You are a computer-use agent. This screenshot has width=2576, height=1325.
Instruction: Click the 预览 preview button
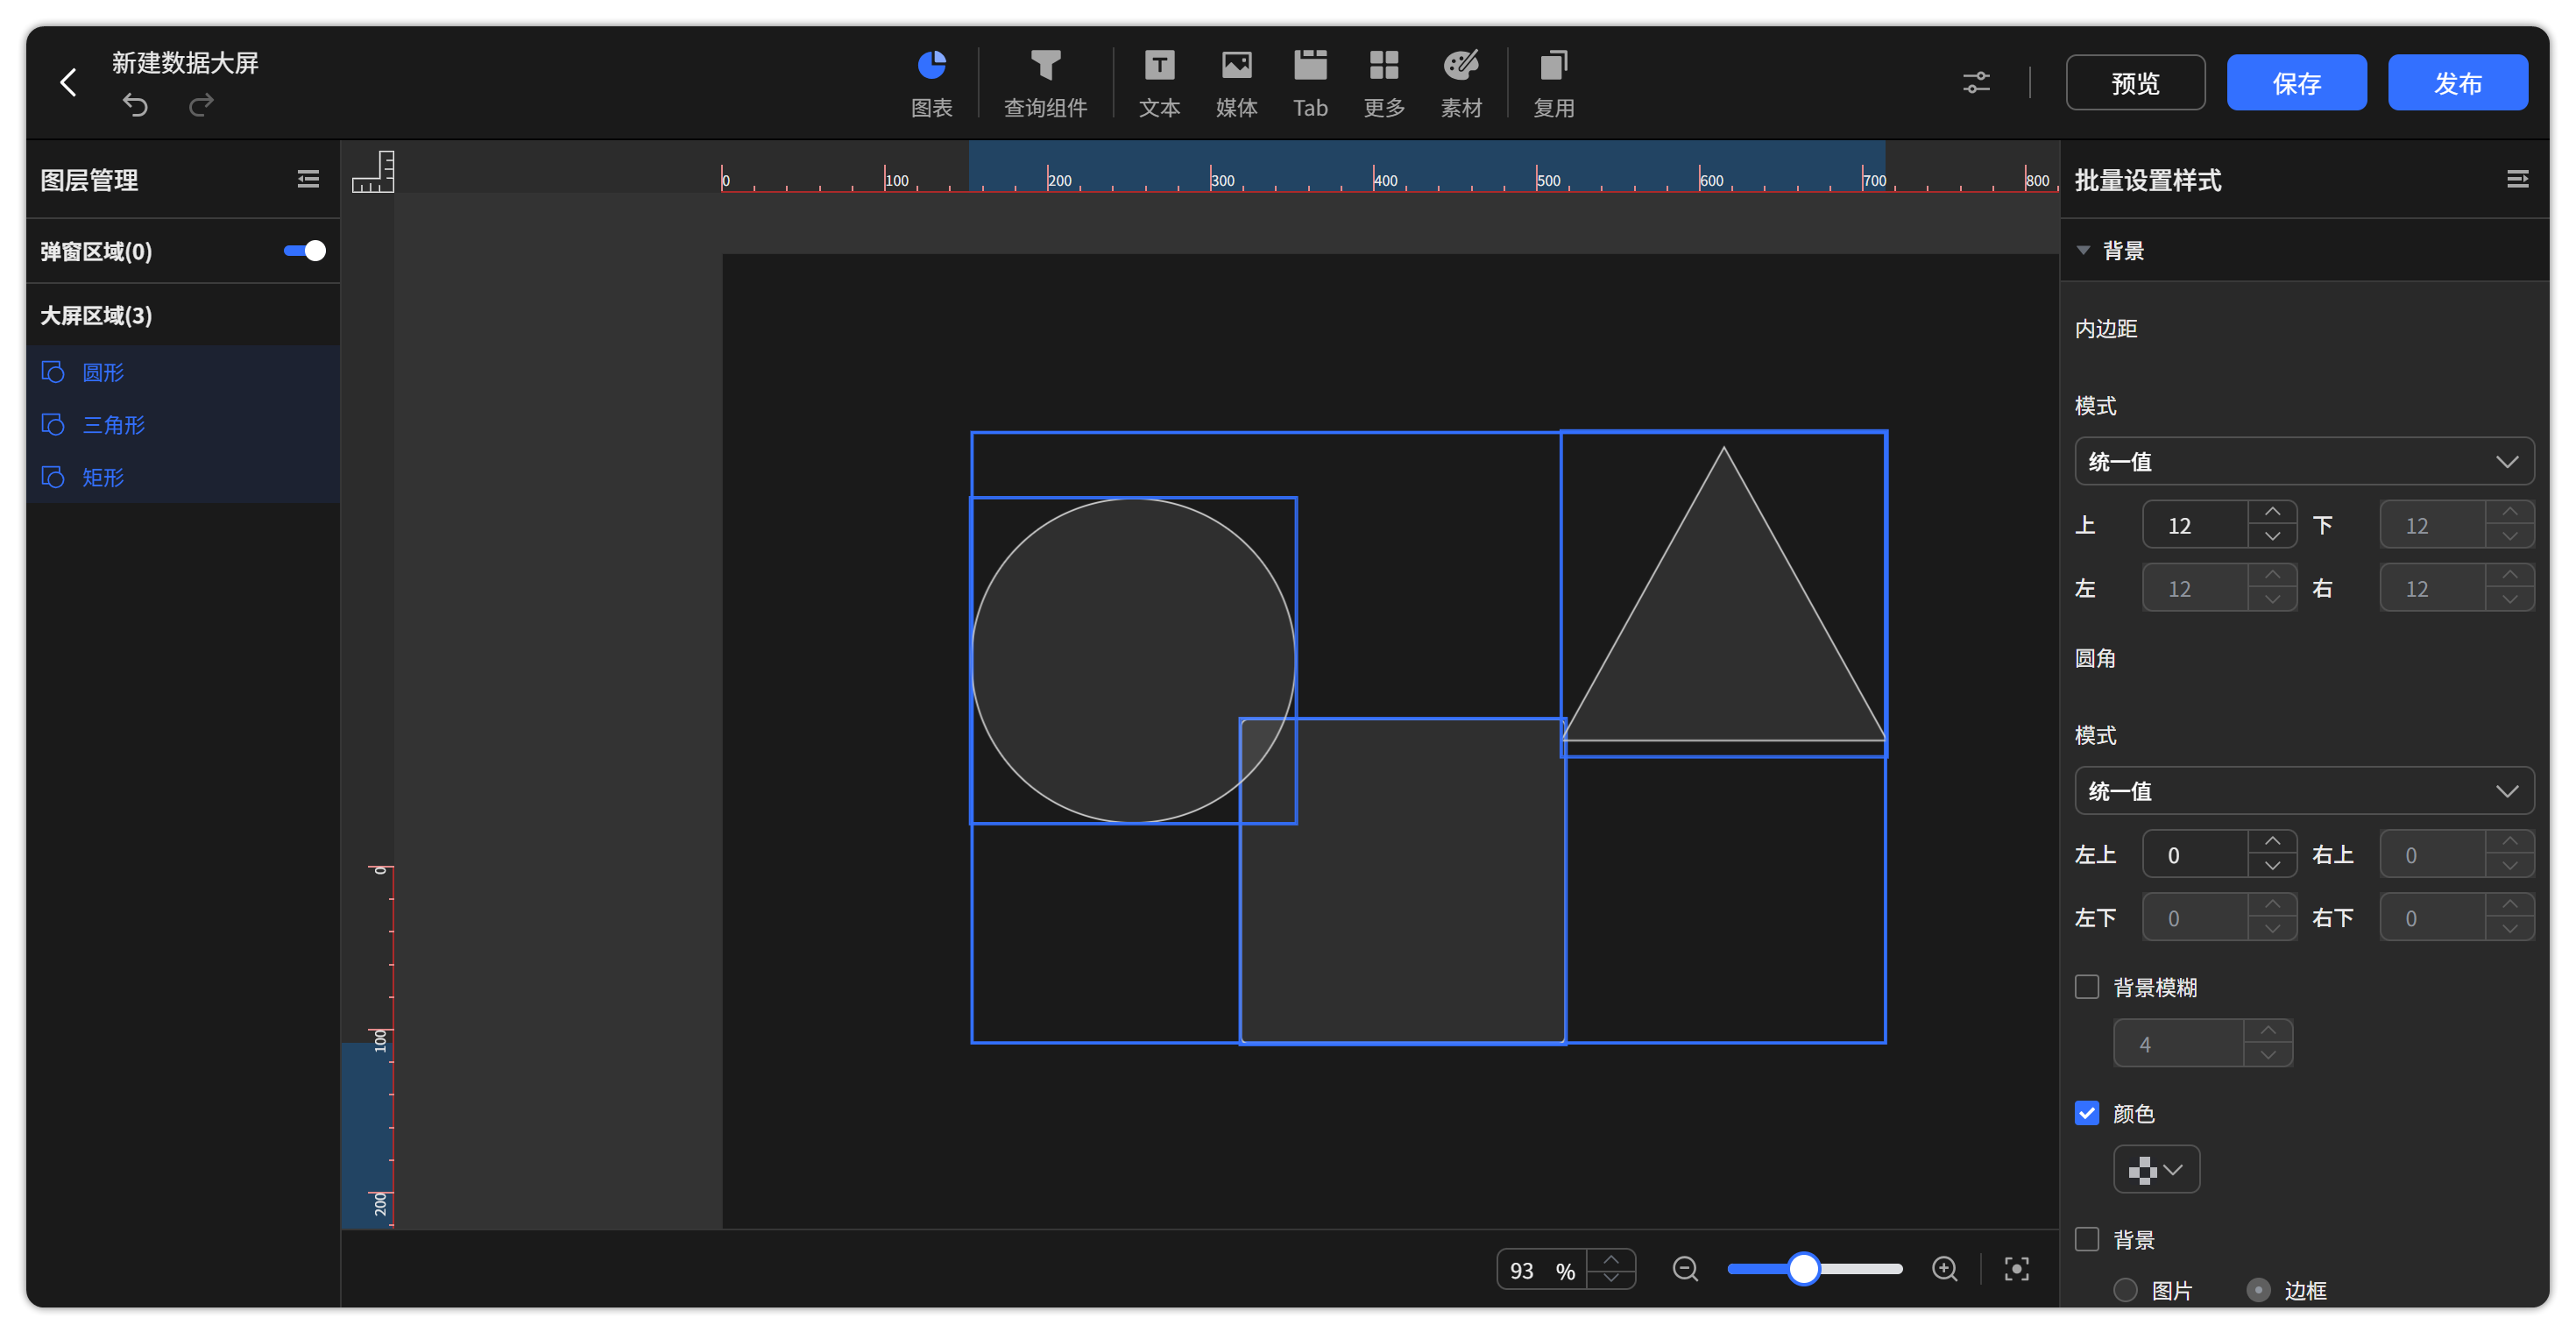(2135, 82)
